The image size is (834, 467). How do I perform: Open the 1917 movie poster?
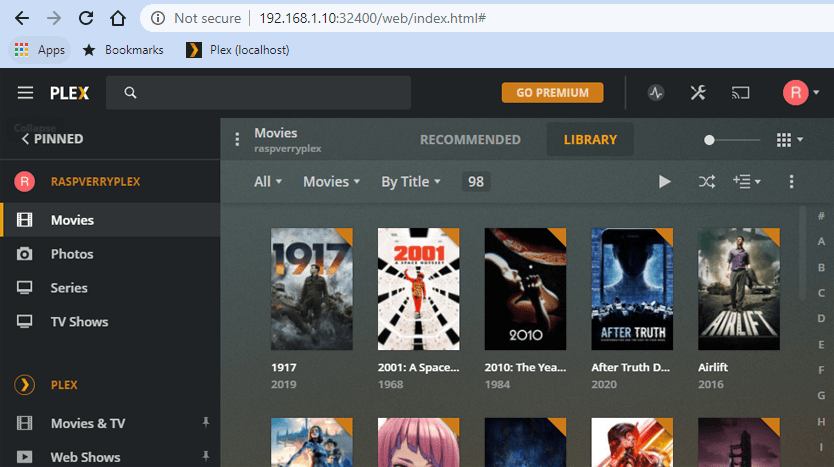pyautogui.click(x=312, y=289)
